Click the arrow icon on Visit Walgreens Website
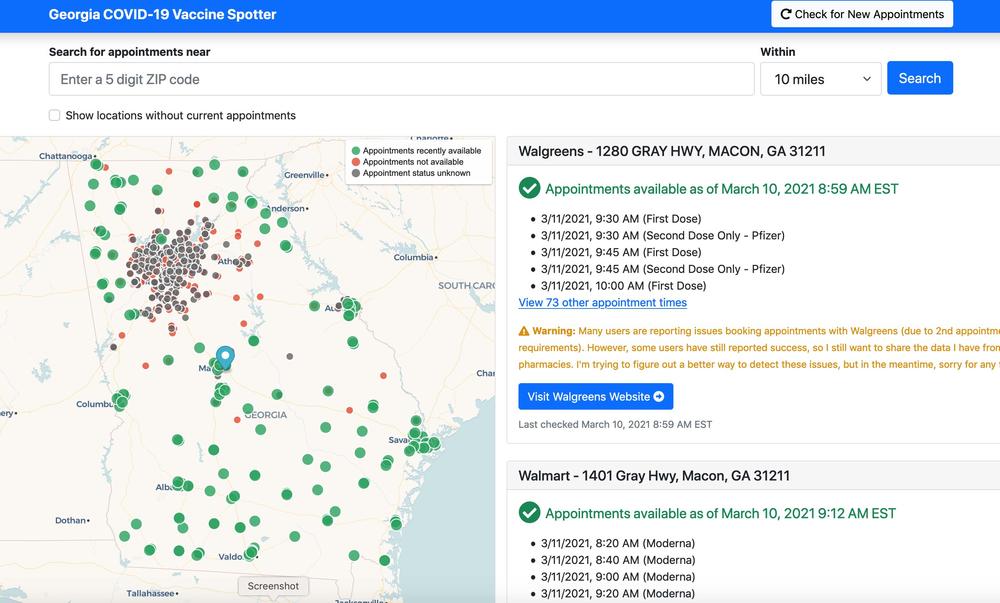Screen dimensions: 1000x603 (659, 396)
